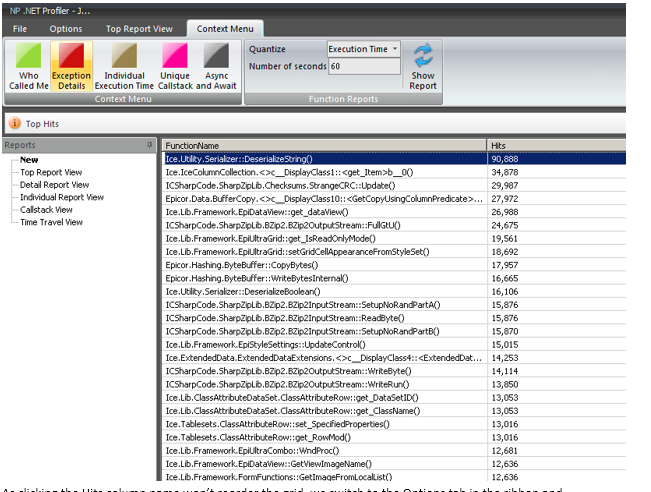Click the 29,987 hits cell

[x=557, y=186]
